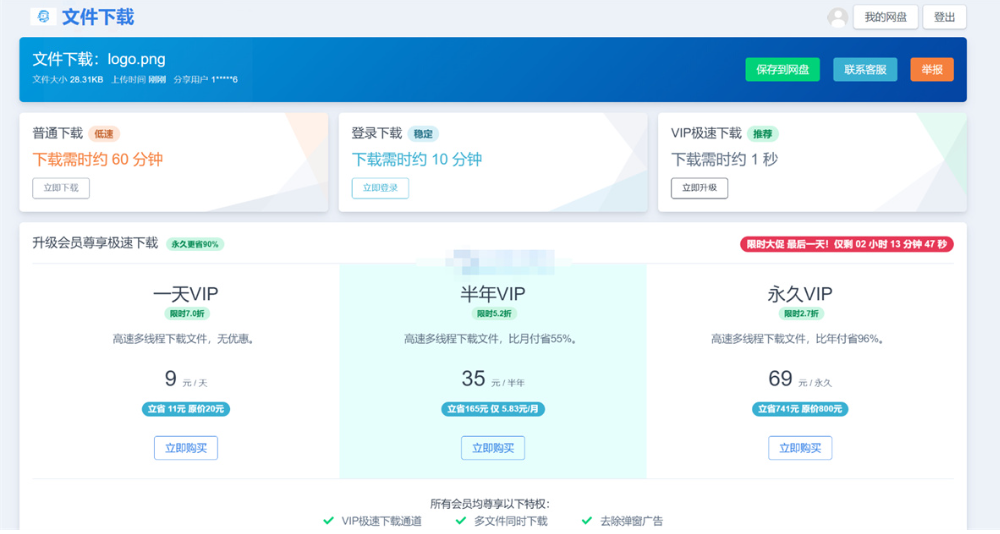The image size is (1000, 534).
Task: Click the 登出 logout button
Action: 944,17
